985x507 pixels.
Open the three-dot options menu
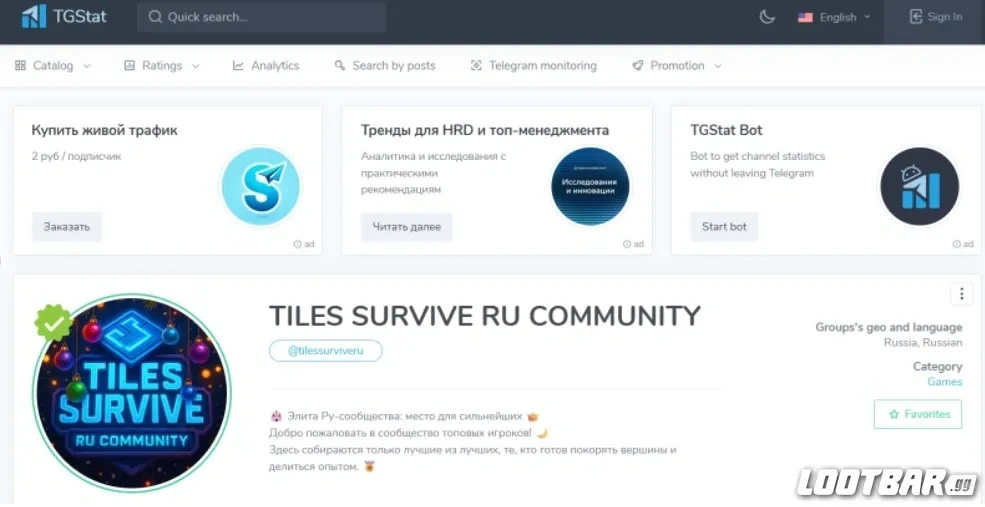coord(961,293)
